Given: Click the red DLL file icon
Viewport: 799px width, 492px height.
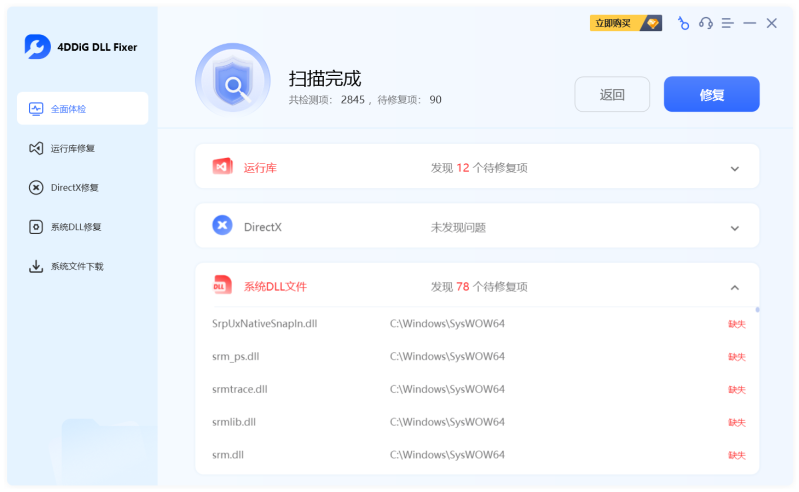Looking at the screenshot, I should [x=222, y=285].
